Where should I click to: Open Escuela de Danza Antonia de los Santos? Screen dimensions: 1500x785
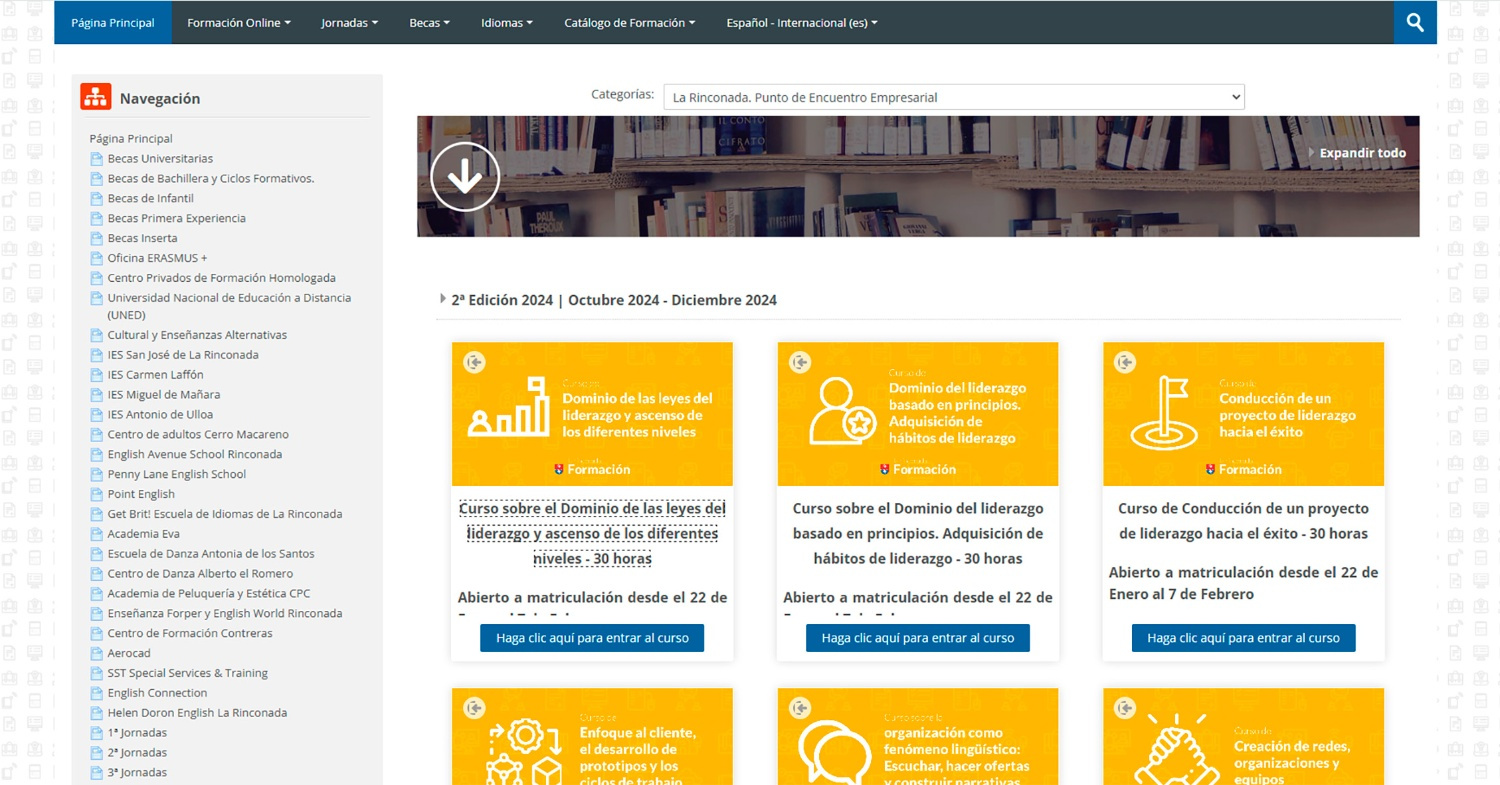tap(211, 554)
